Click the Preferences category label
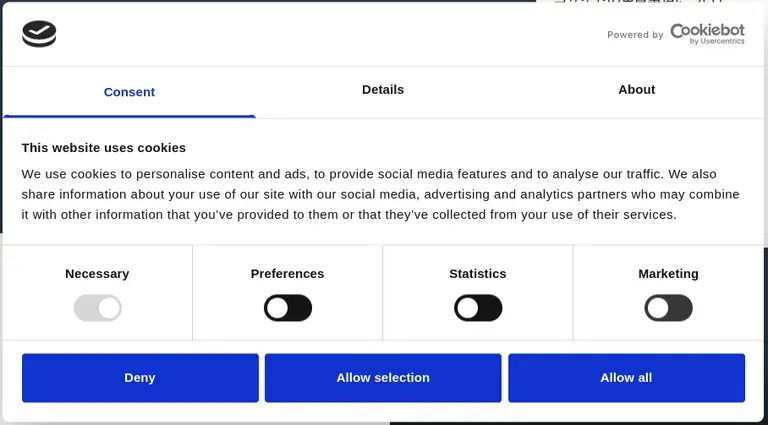This screenshot has width=768, height=425. [x=288, y=274]
